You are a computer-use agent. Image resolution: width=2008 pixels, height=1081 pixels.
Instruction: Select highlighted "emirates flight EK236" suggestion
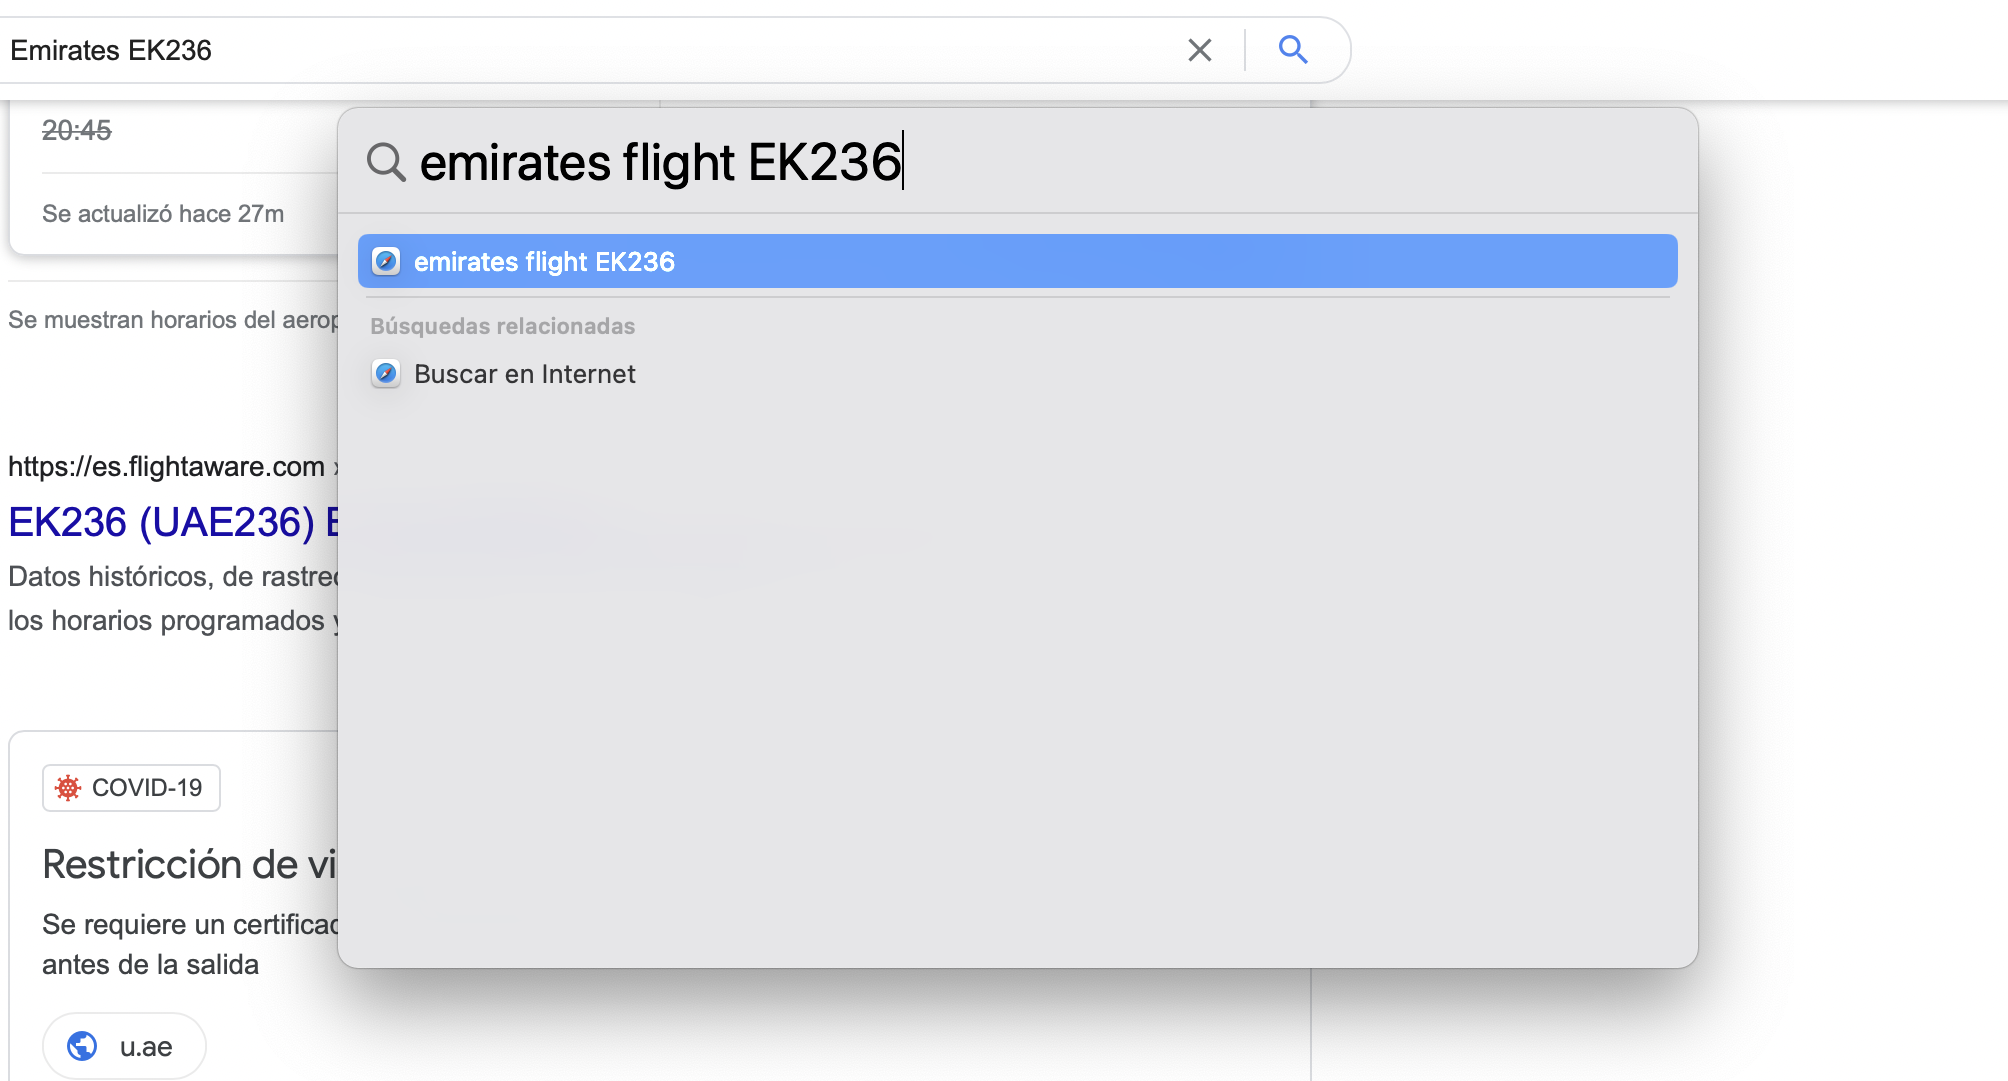1016,262
